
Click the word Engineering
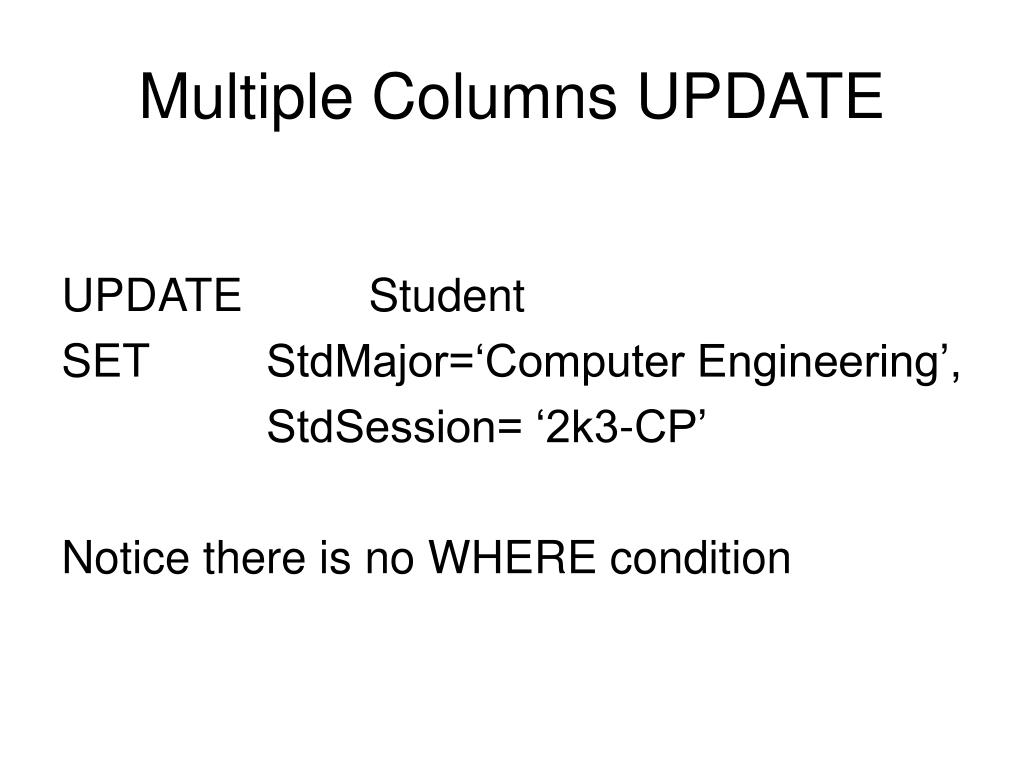(818, 363)
